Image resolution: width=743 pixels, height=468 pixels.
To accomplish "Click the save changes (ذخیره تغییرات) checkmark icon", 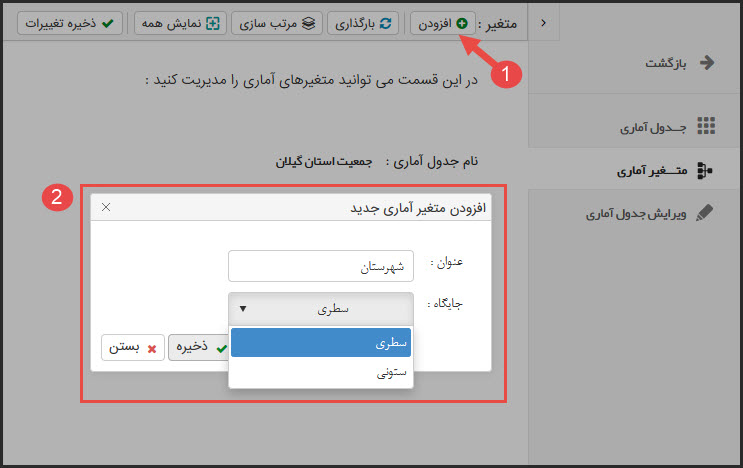I will (108, 22).
